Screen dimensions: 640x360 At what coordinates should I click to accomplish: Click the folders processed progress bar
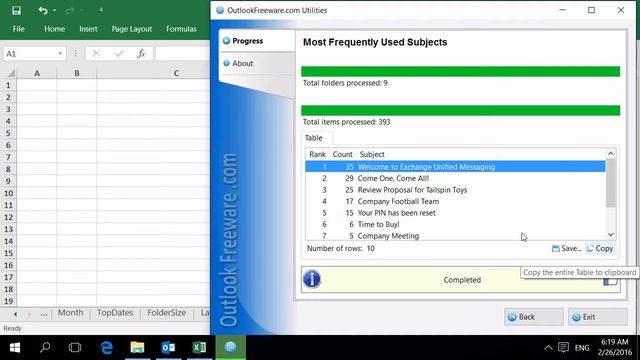tap(460, 71)
